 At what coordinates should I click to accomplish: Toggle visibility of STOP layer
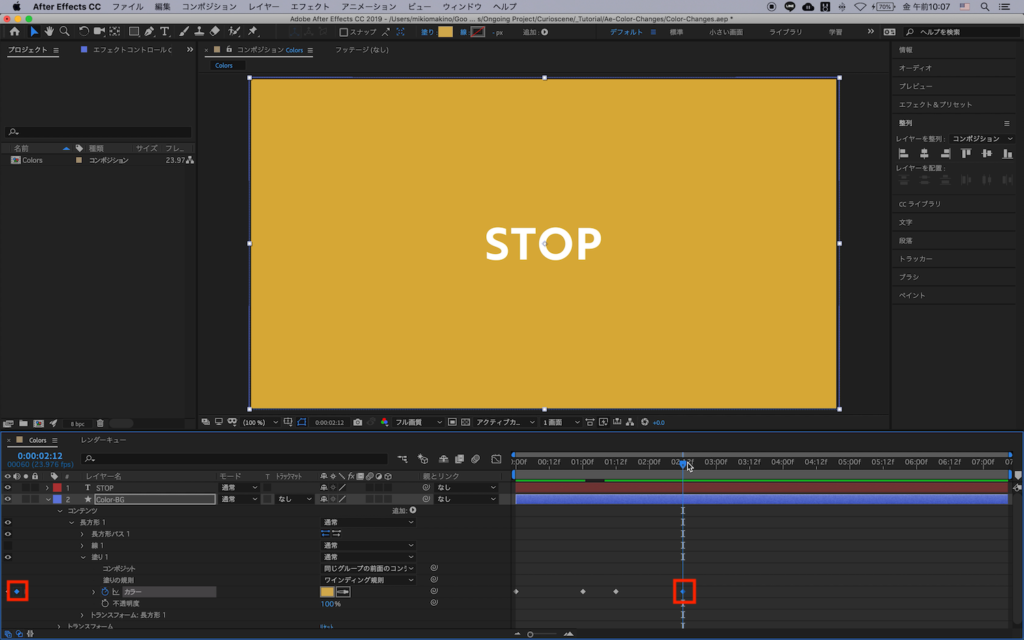tap(8, 487)
